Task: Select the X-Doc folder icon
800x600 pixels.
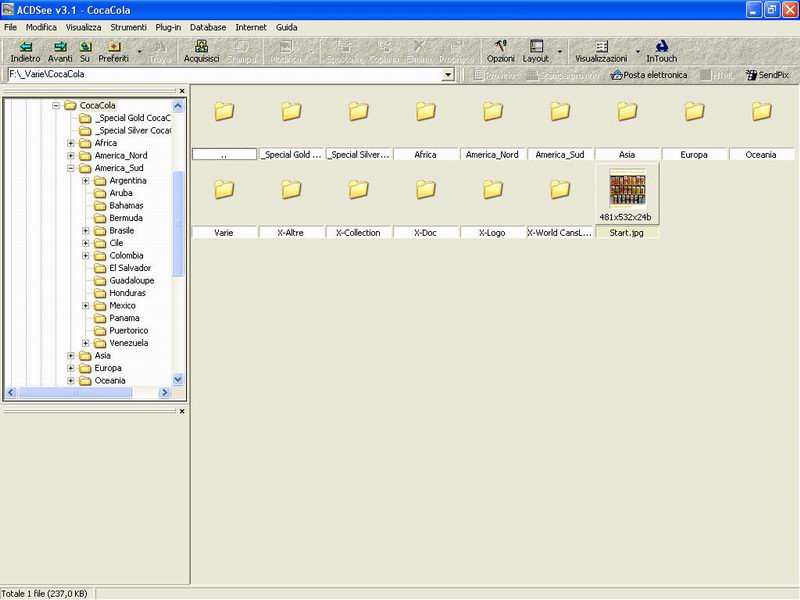Action: tap(426, 189)
